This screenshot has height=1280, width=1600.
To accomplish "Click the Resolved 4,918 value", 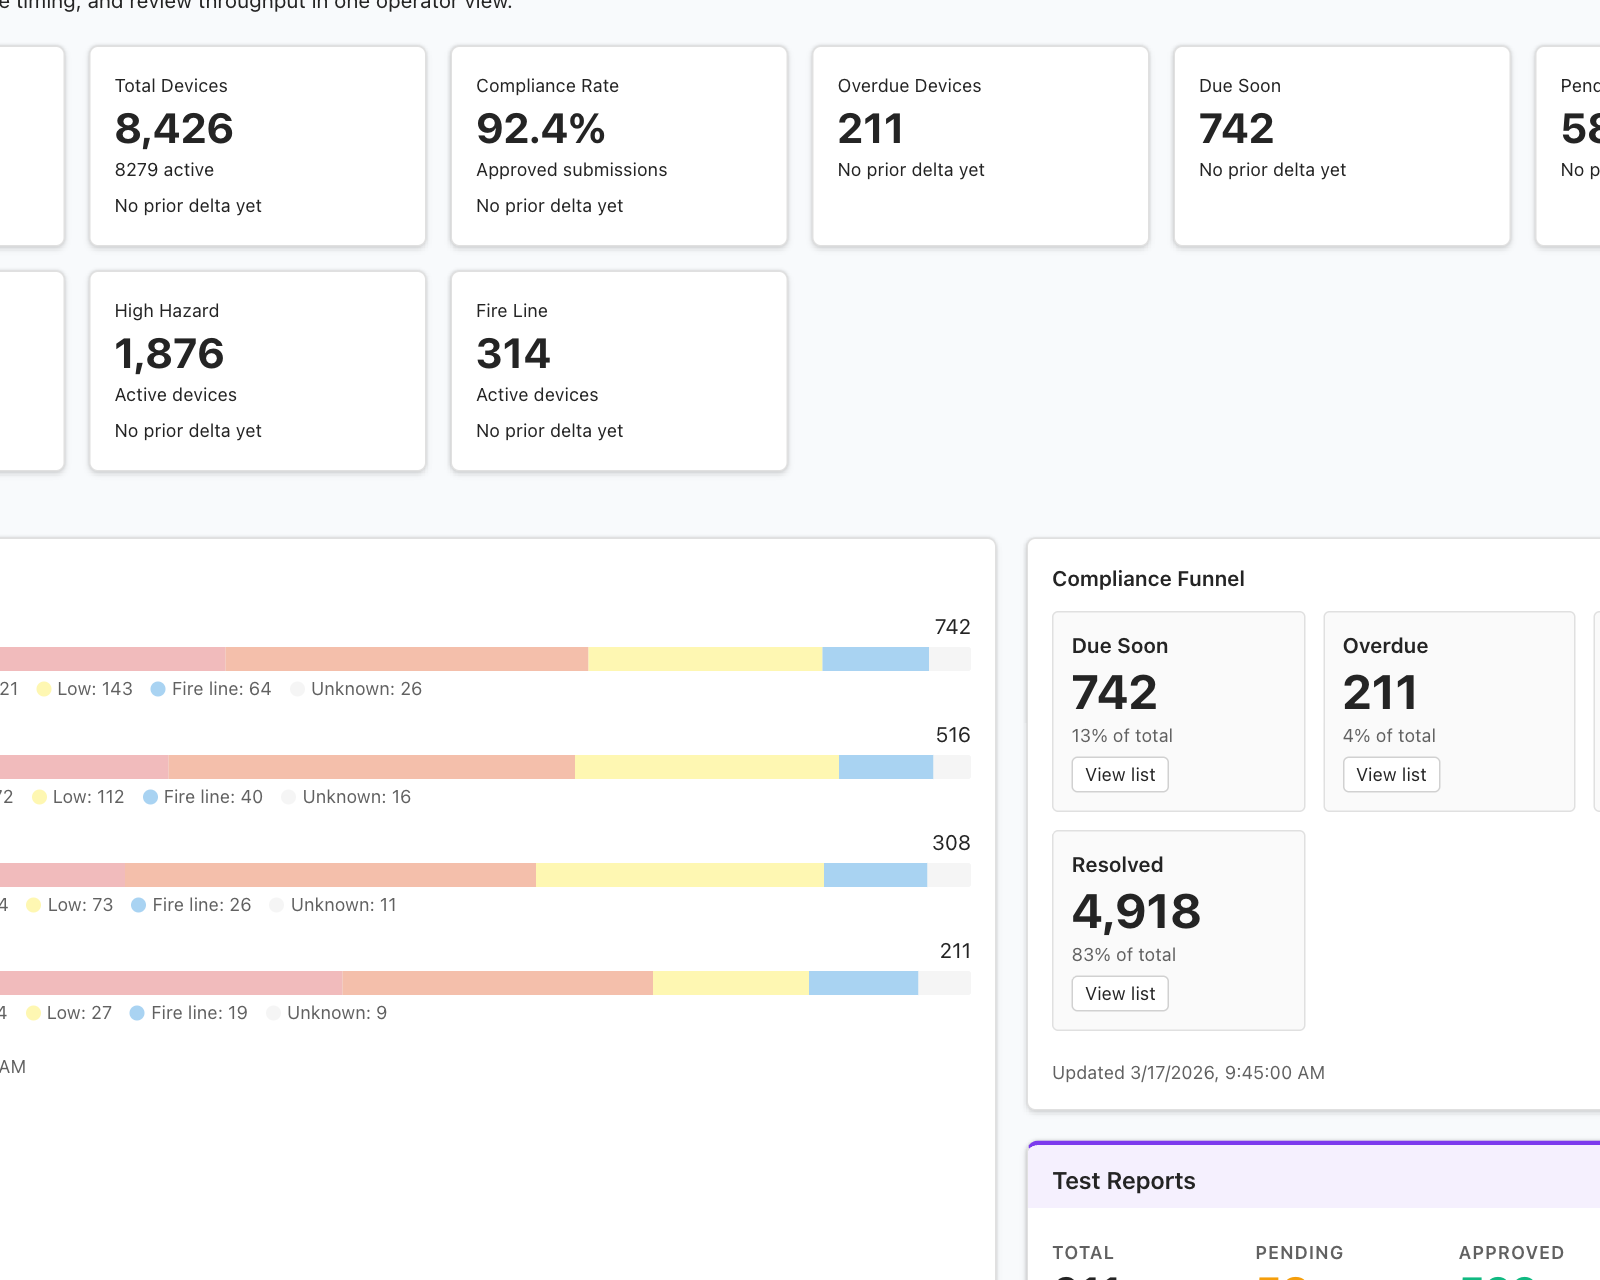I will 1136,912.
